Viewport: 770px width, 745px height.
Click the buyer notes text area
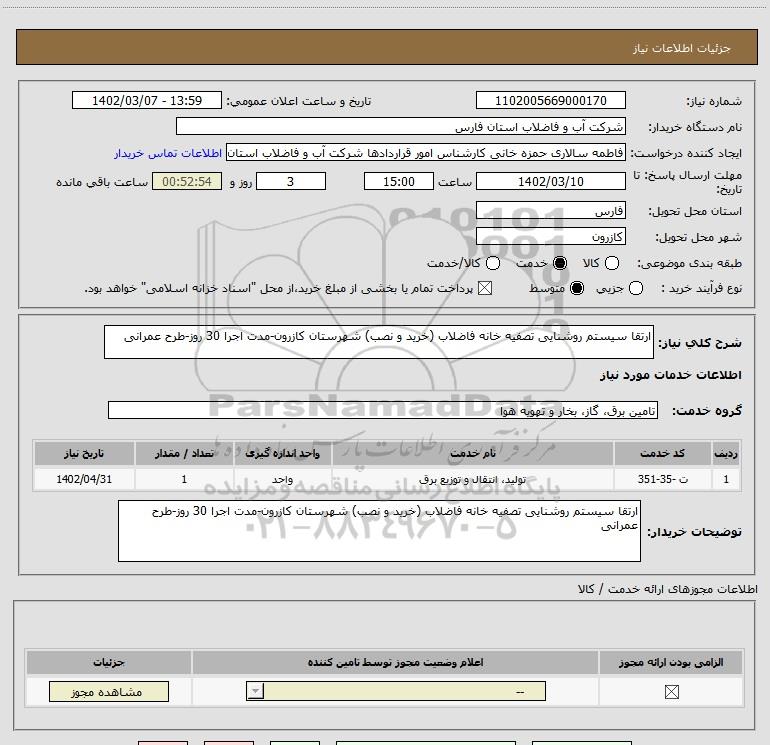coord(379,531)
